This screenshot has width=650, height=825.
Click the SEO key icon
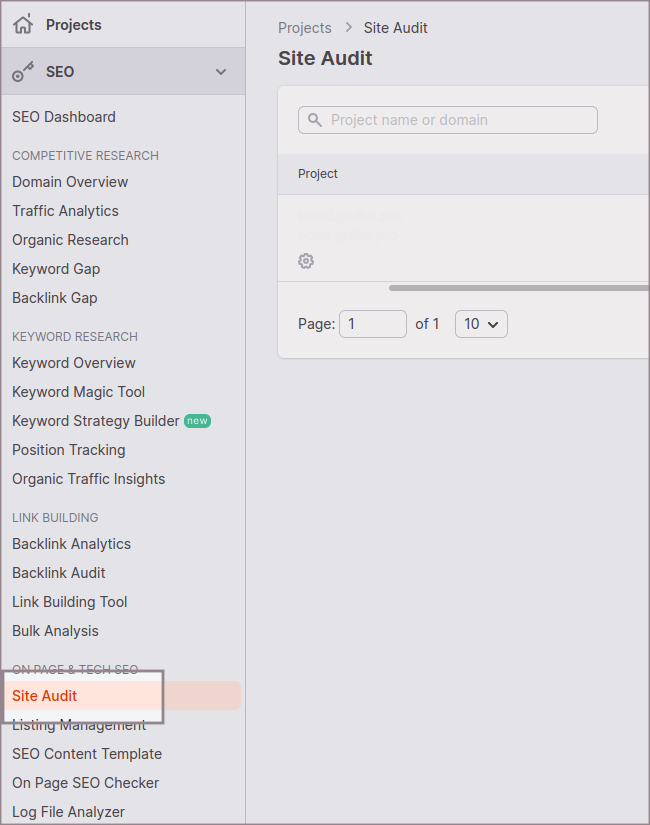(x=24, y=72)
